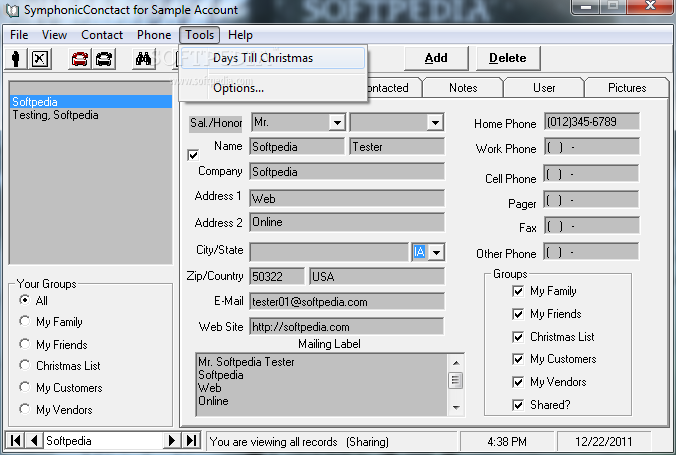Open the IA state dropdown
The height and width of the screenshot is (455, 676).
pos(437,252)
